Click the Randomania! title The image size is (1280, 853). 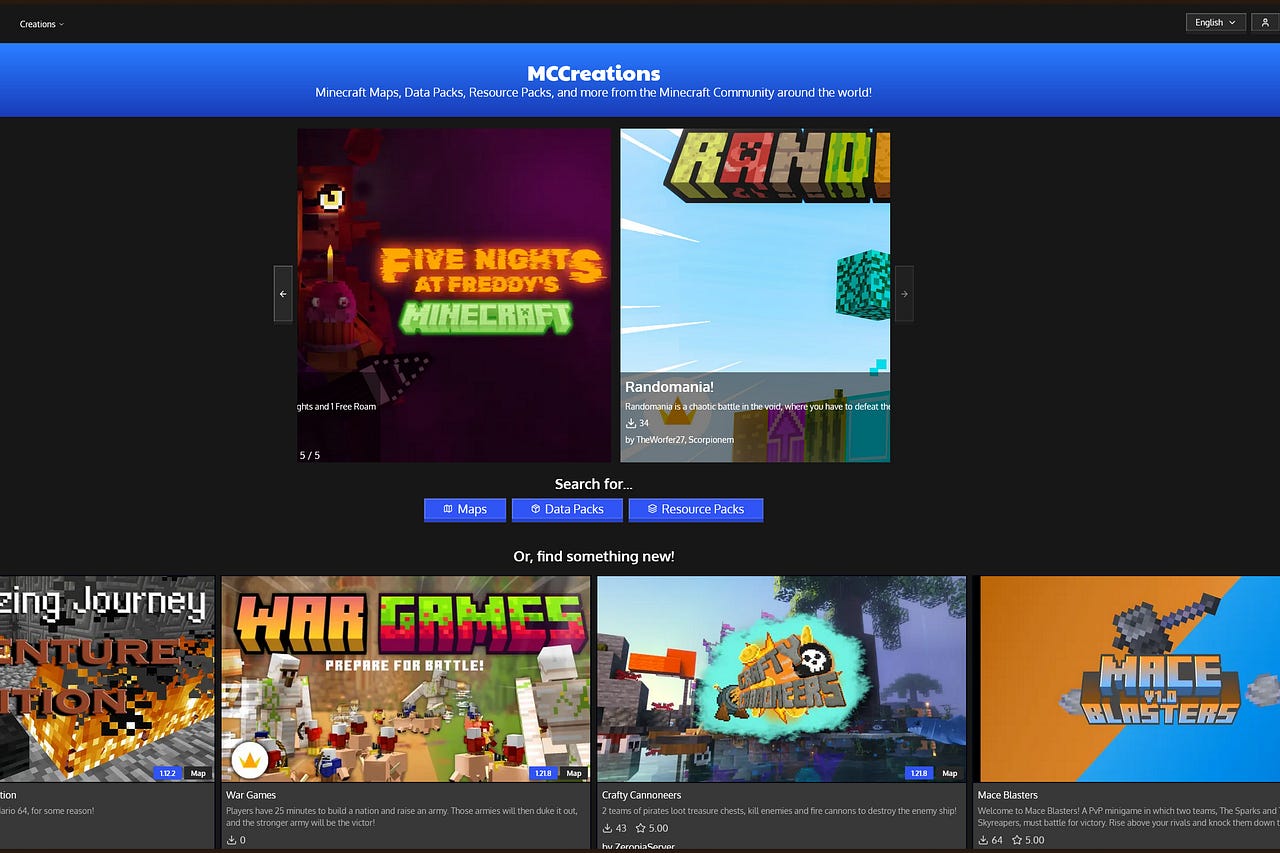click(x=669, y=387)
